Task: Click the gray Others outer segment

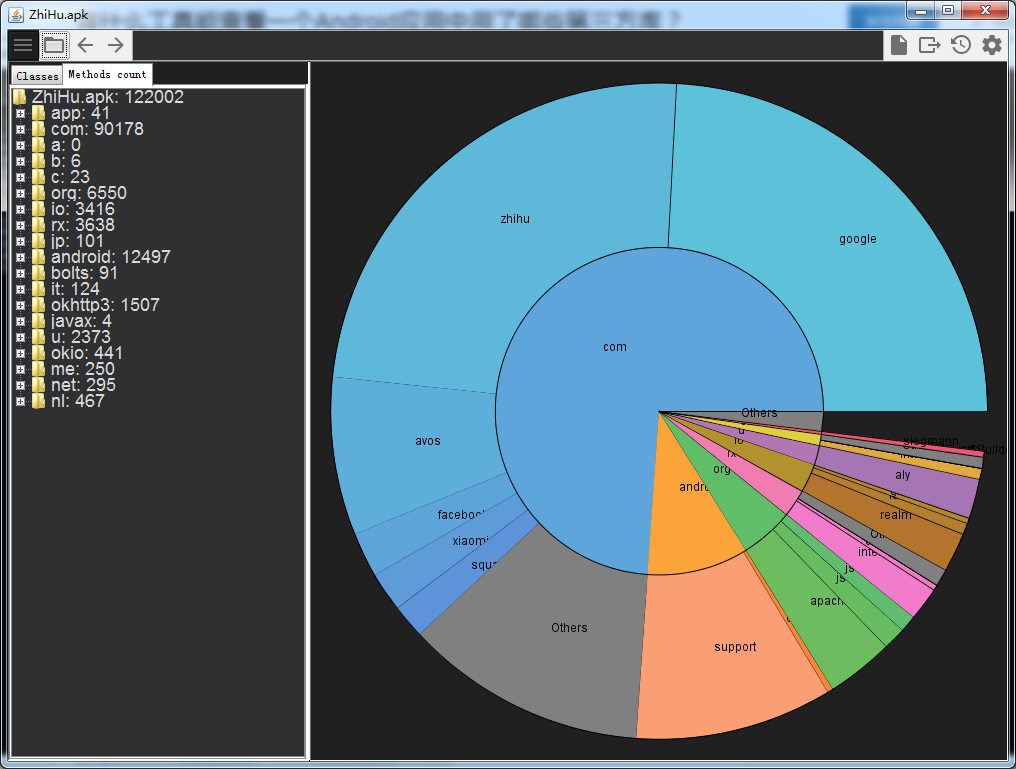Action: (569, 628)
